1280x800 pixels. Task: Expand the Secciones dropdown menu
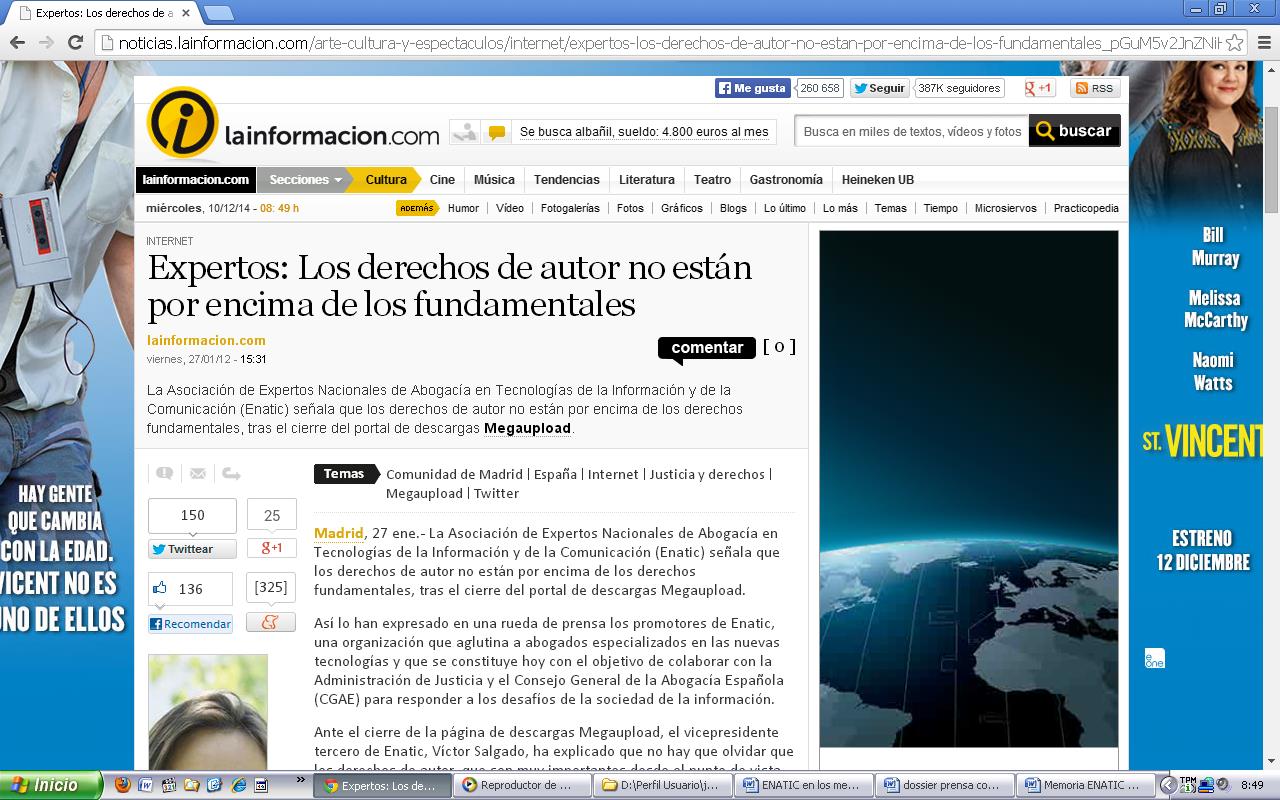pyautogui.click(x=305, y=180)
